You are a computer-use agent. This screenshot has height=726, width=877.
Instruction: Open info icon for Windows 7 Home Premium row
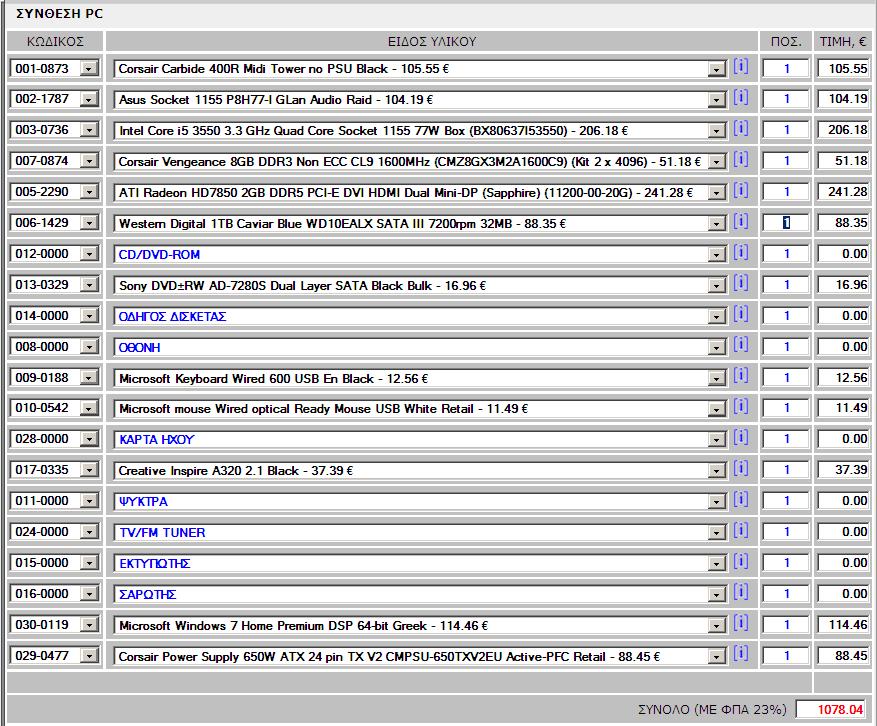click(741, 624)
